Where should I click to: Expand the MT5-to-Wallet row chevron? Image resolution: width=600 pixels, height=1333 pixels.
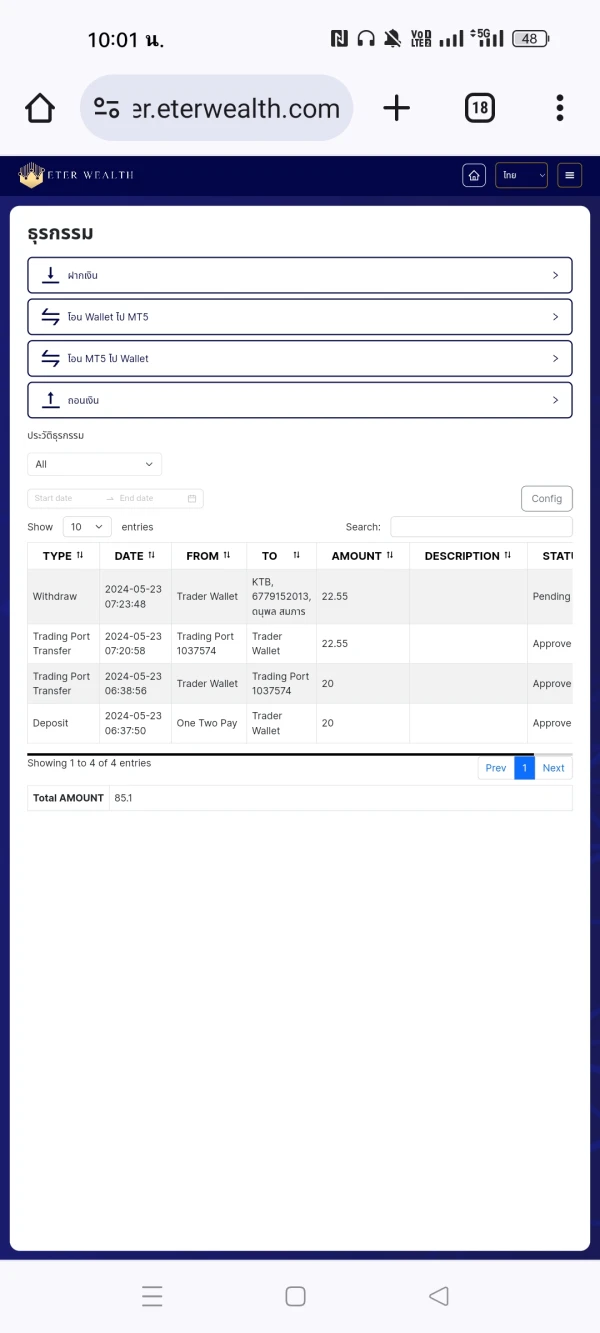pos(555,358)
